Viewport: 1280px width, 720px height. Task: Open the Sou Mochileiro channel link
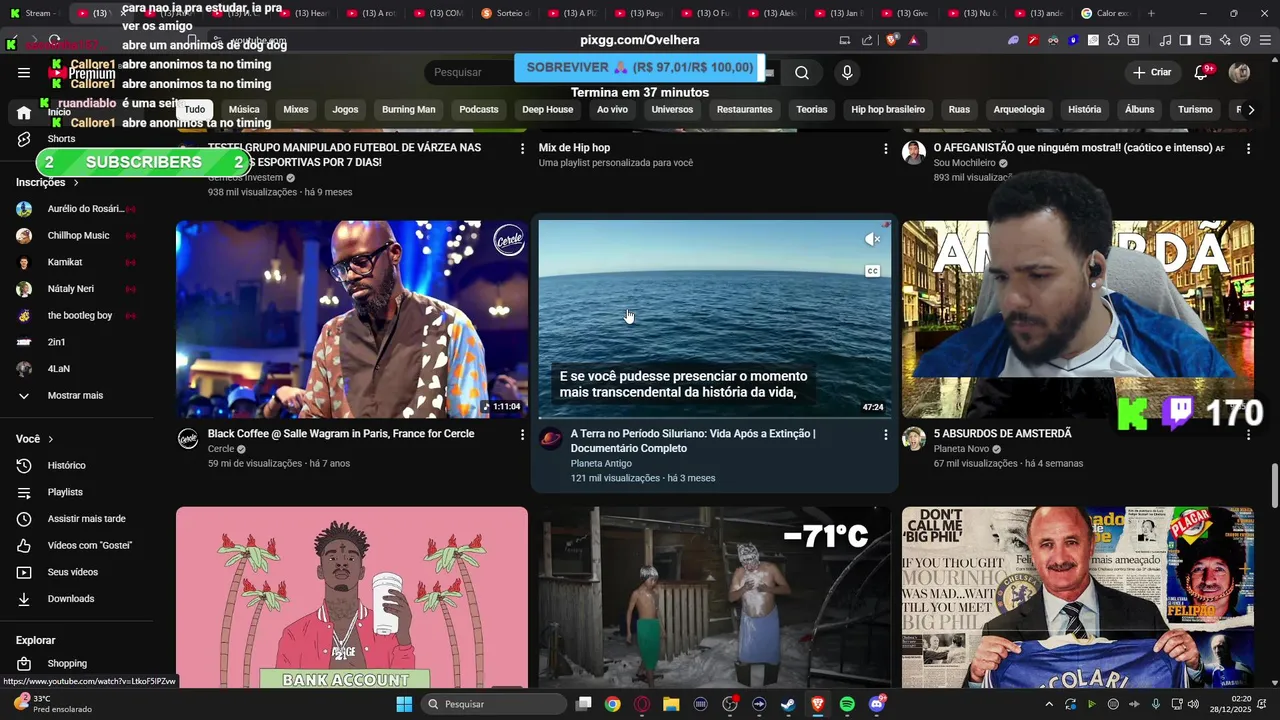coord(964,163)
